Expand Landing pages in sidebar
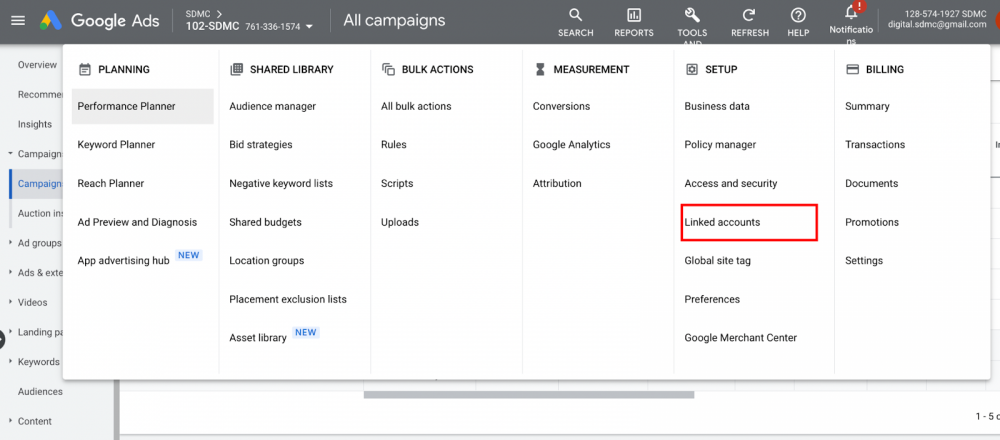1000x440 pixels. [x=10, y=332]
